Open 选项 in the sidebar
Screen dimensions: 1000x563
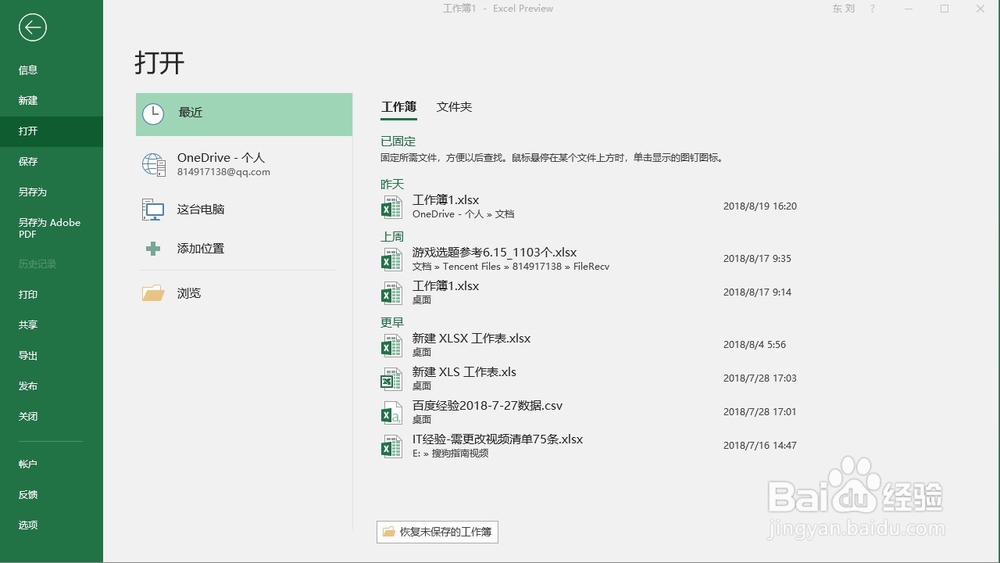pos(28,526)
